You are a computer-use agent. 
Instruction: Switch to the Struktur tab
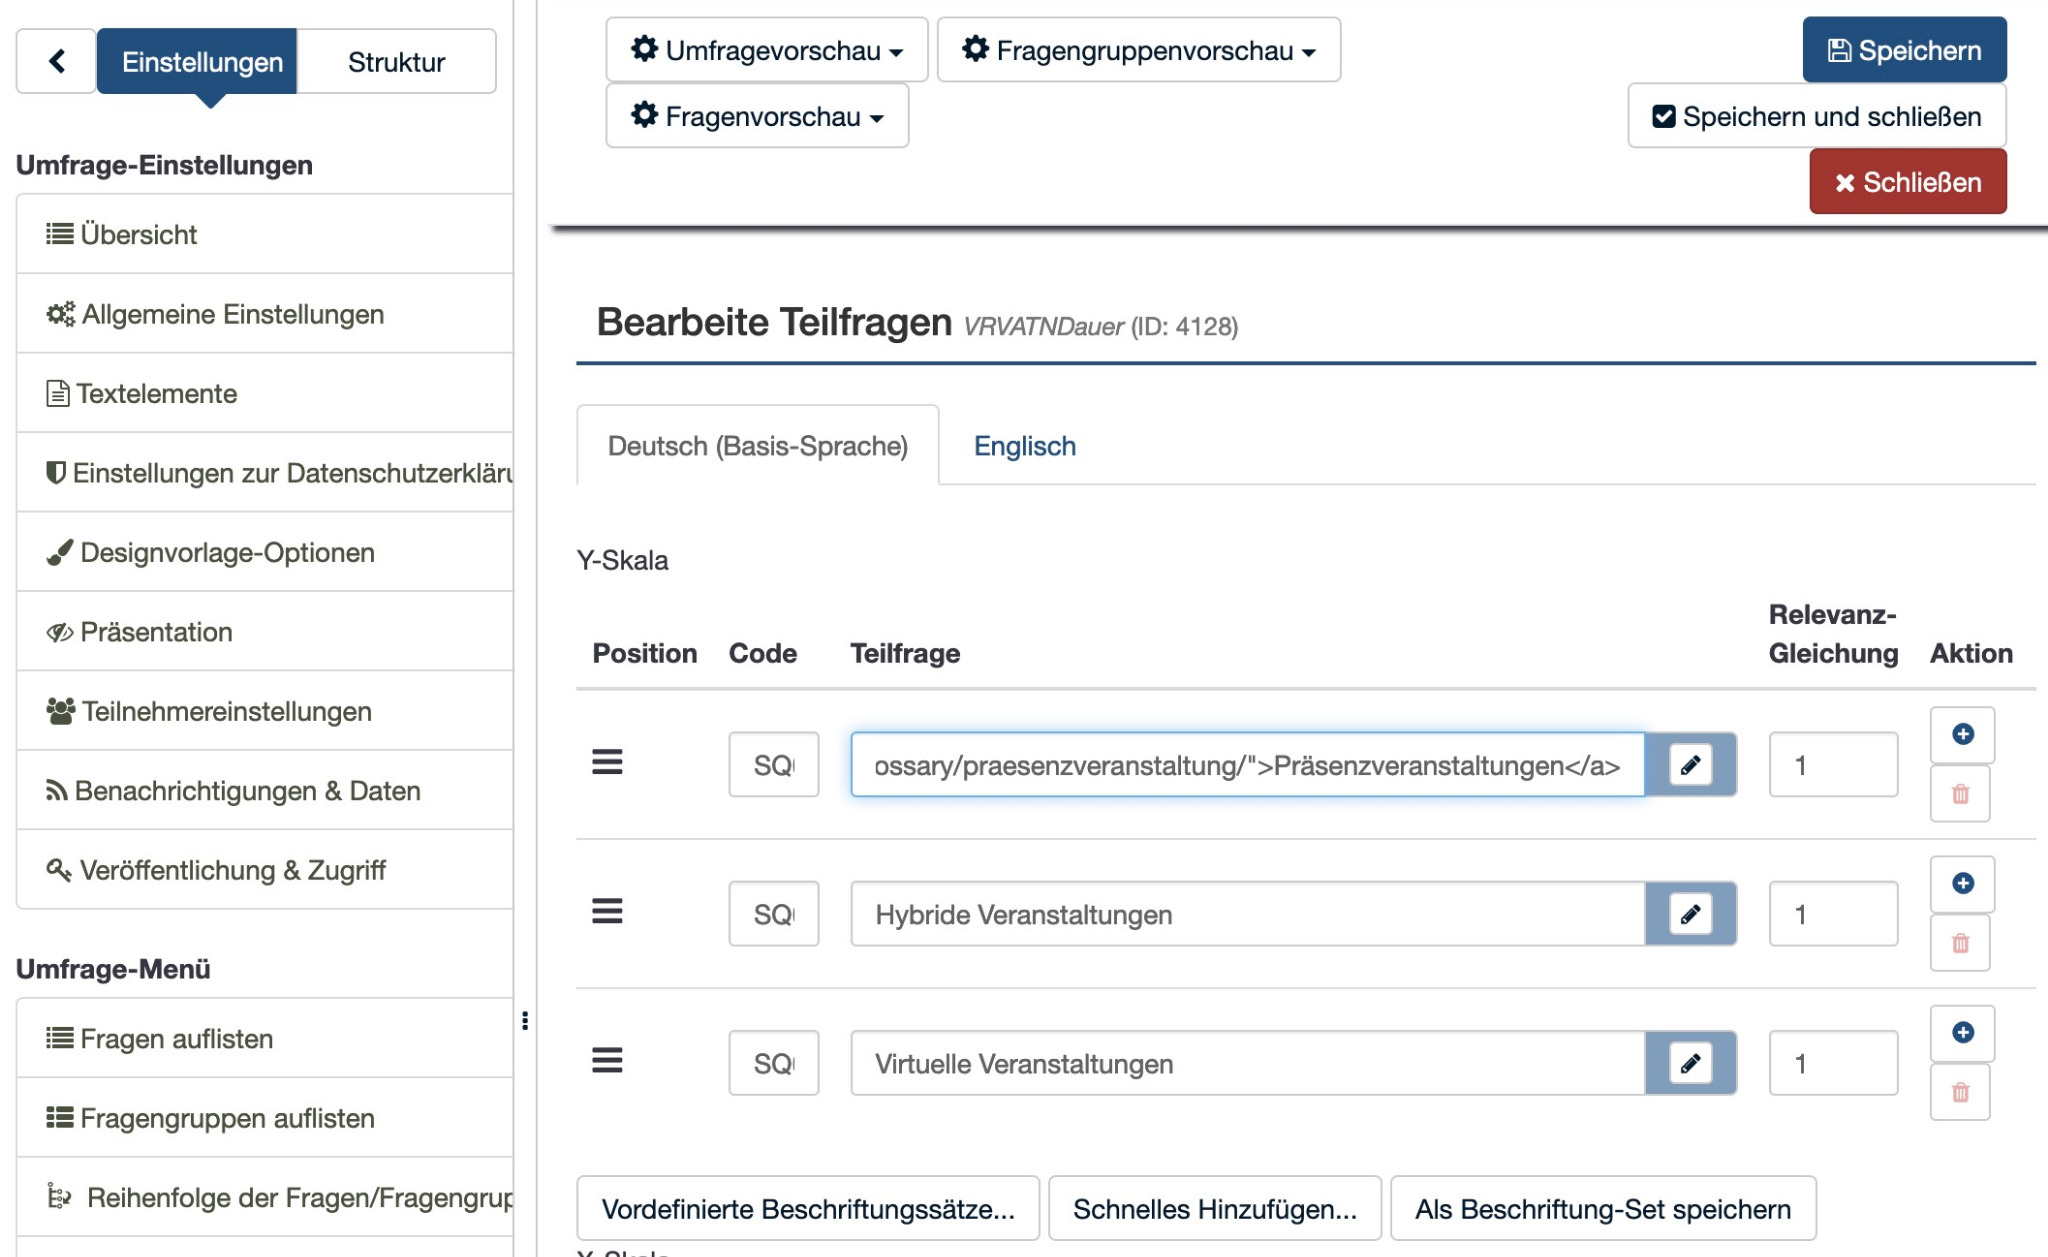coord(396,62)
